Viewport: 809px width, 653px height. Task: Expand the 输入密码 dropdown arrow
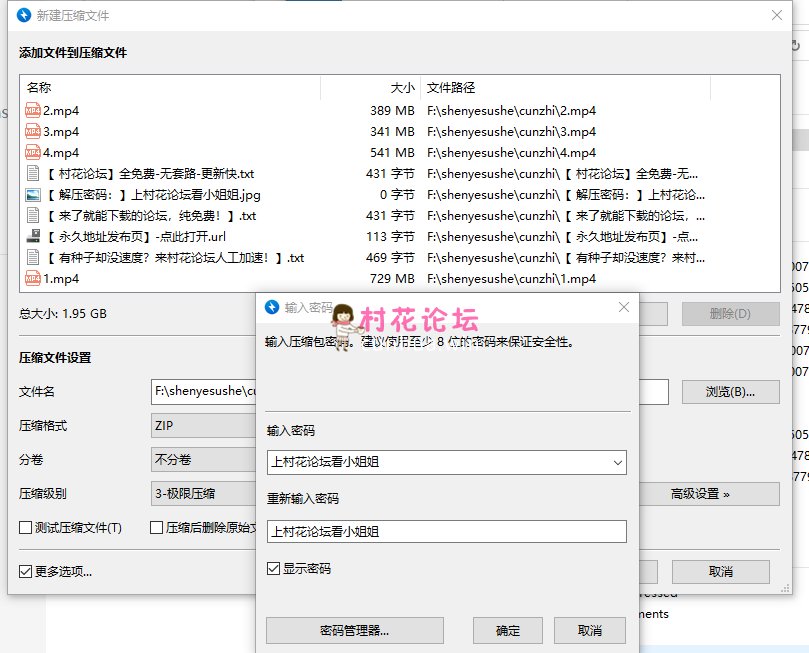[x=617, y=462]
